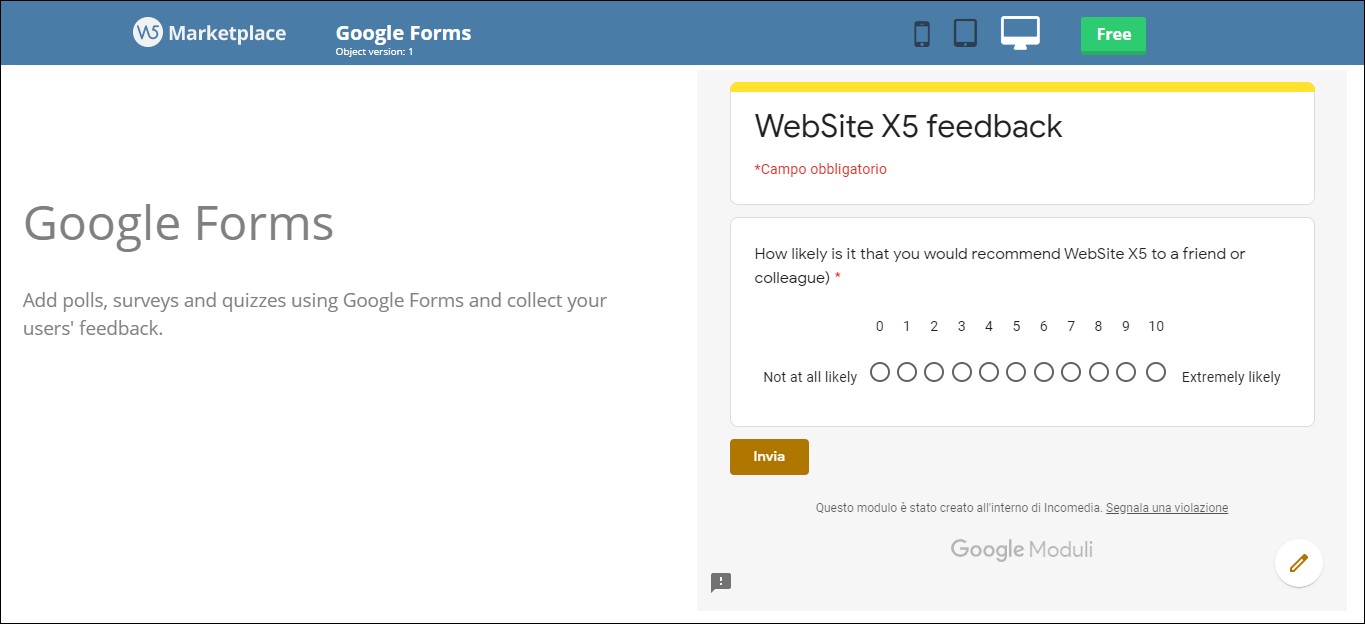This screenshot has width=1365, height=624.
Task: Open the Segnala una violazione link
Action: [1167, 508]
